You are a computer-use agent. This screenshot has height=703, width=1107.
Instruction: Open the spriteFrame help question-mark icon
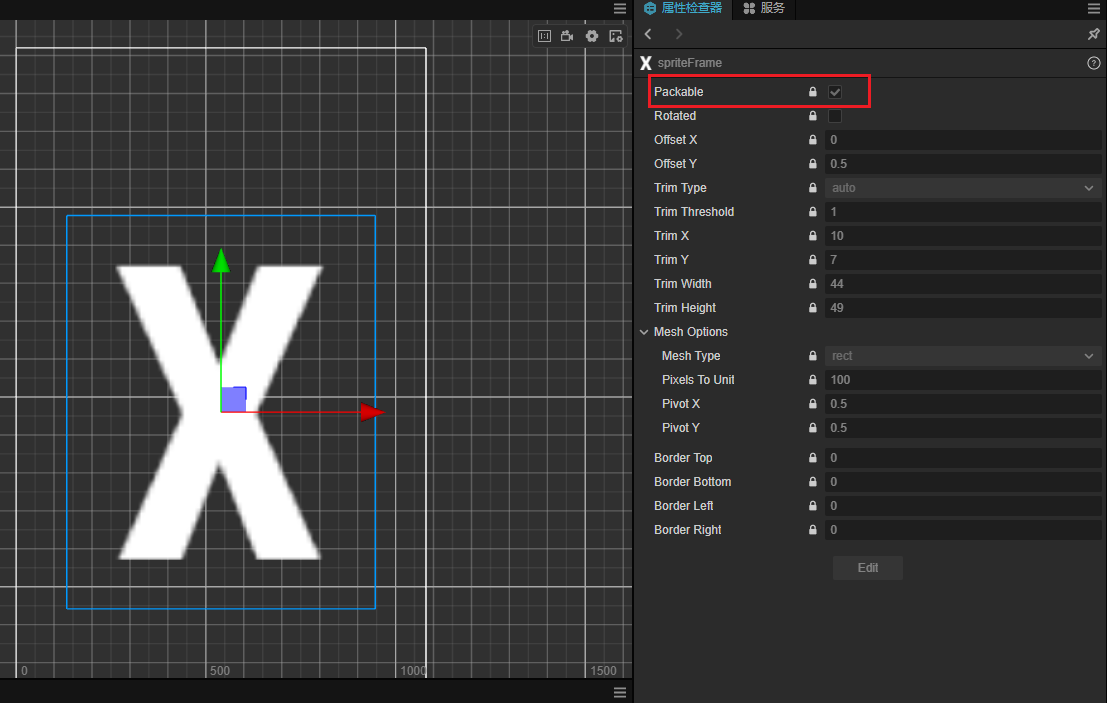click(1094, 63)
